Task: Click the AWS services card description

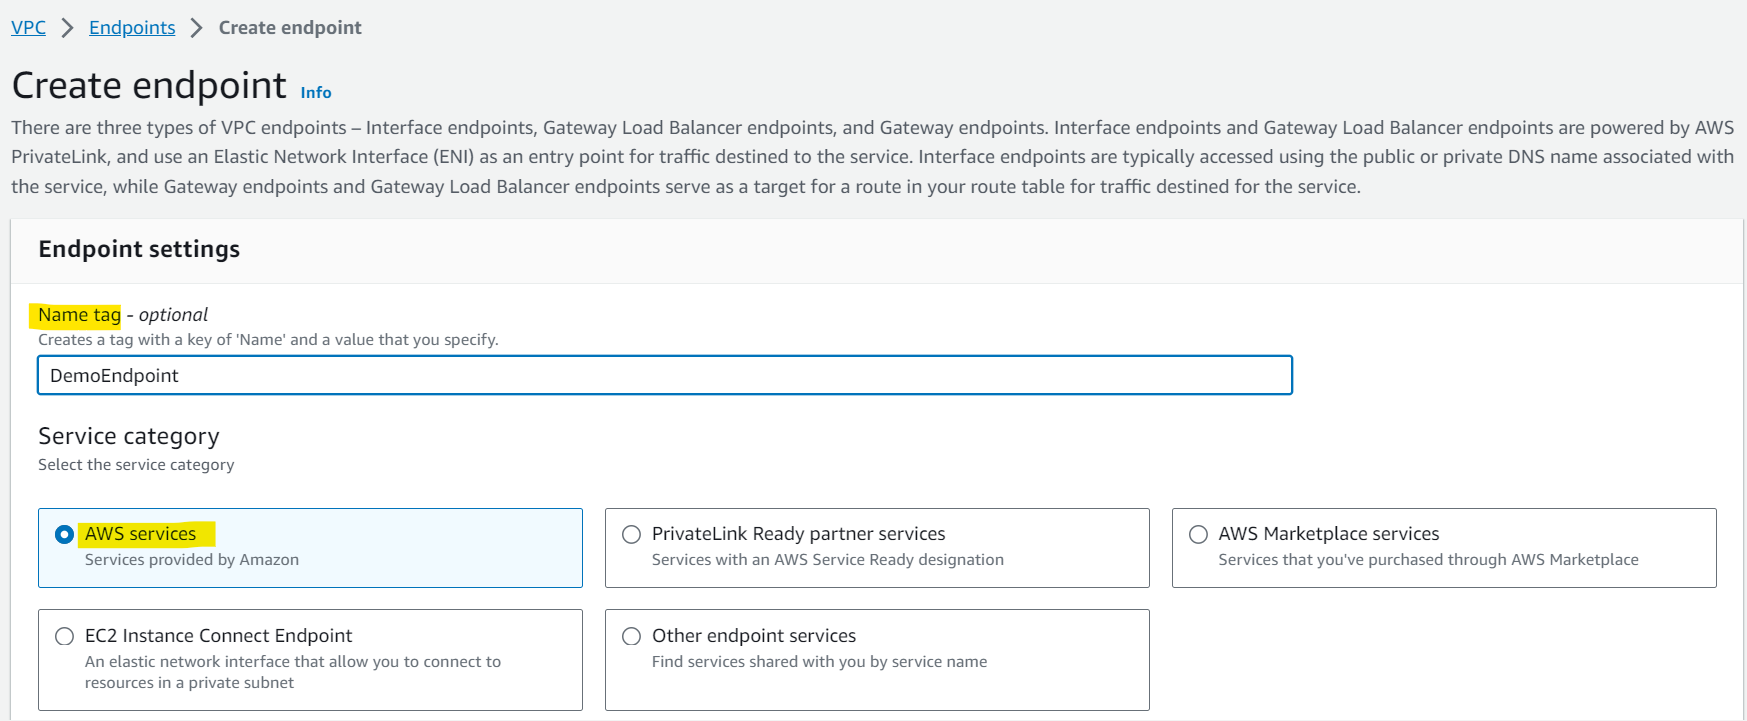Action: (x=192, y=560)
